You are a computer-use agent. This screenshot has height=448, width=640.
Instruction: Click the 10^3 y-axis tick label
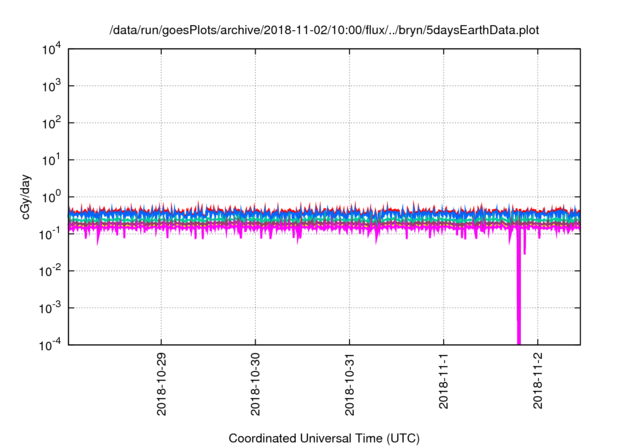coord(52,86)
